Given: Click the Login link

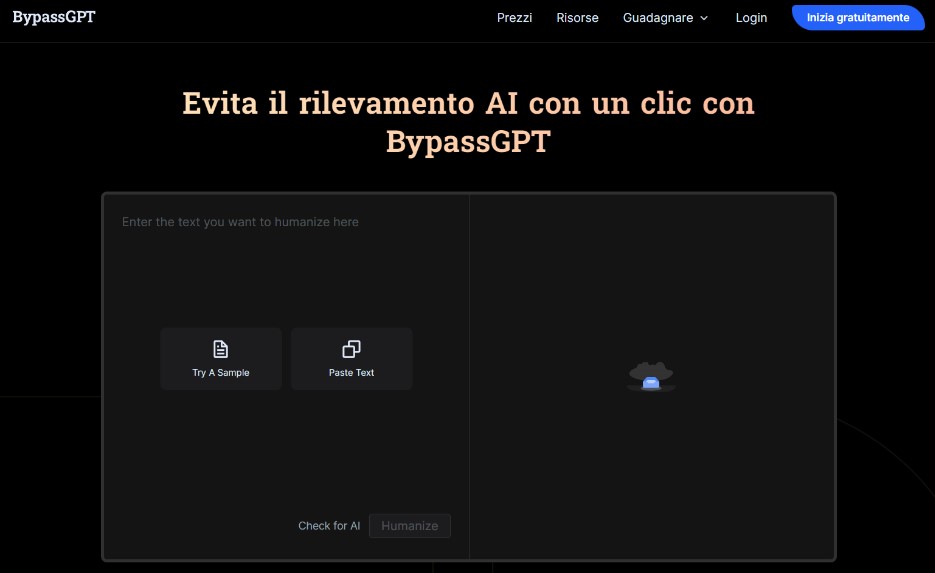Looking at the screenshot, I should point(751,18).
